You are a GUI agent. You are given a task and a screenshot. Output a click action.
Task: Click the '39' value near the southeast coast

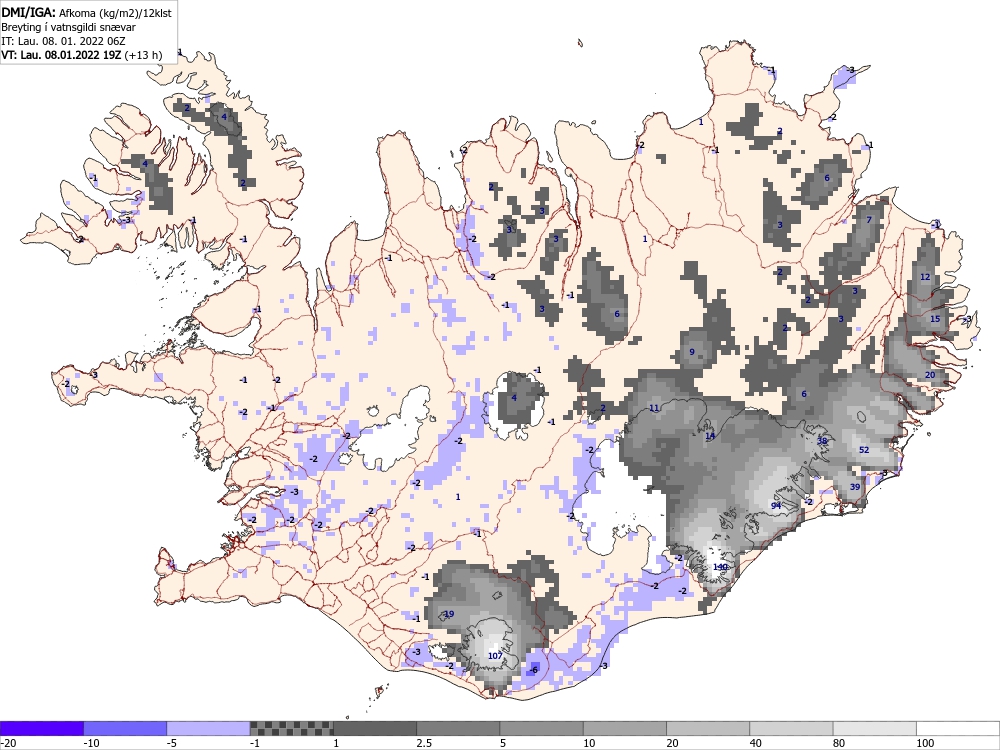pos(855,487)
